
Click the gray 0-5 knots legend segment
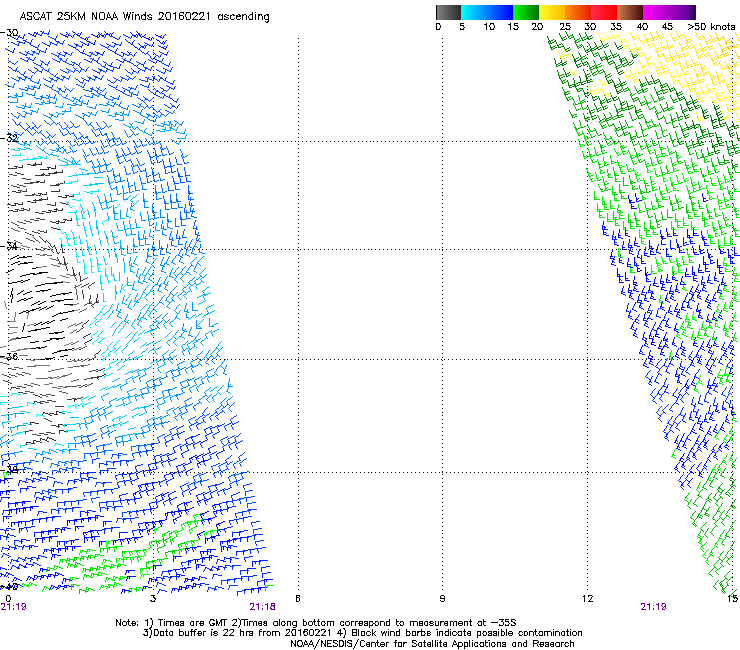448,12
